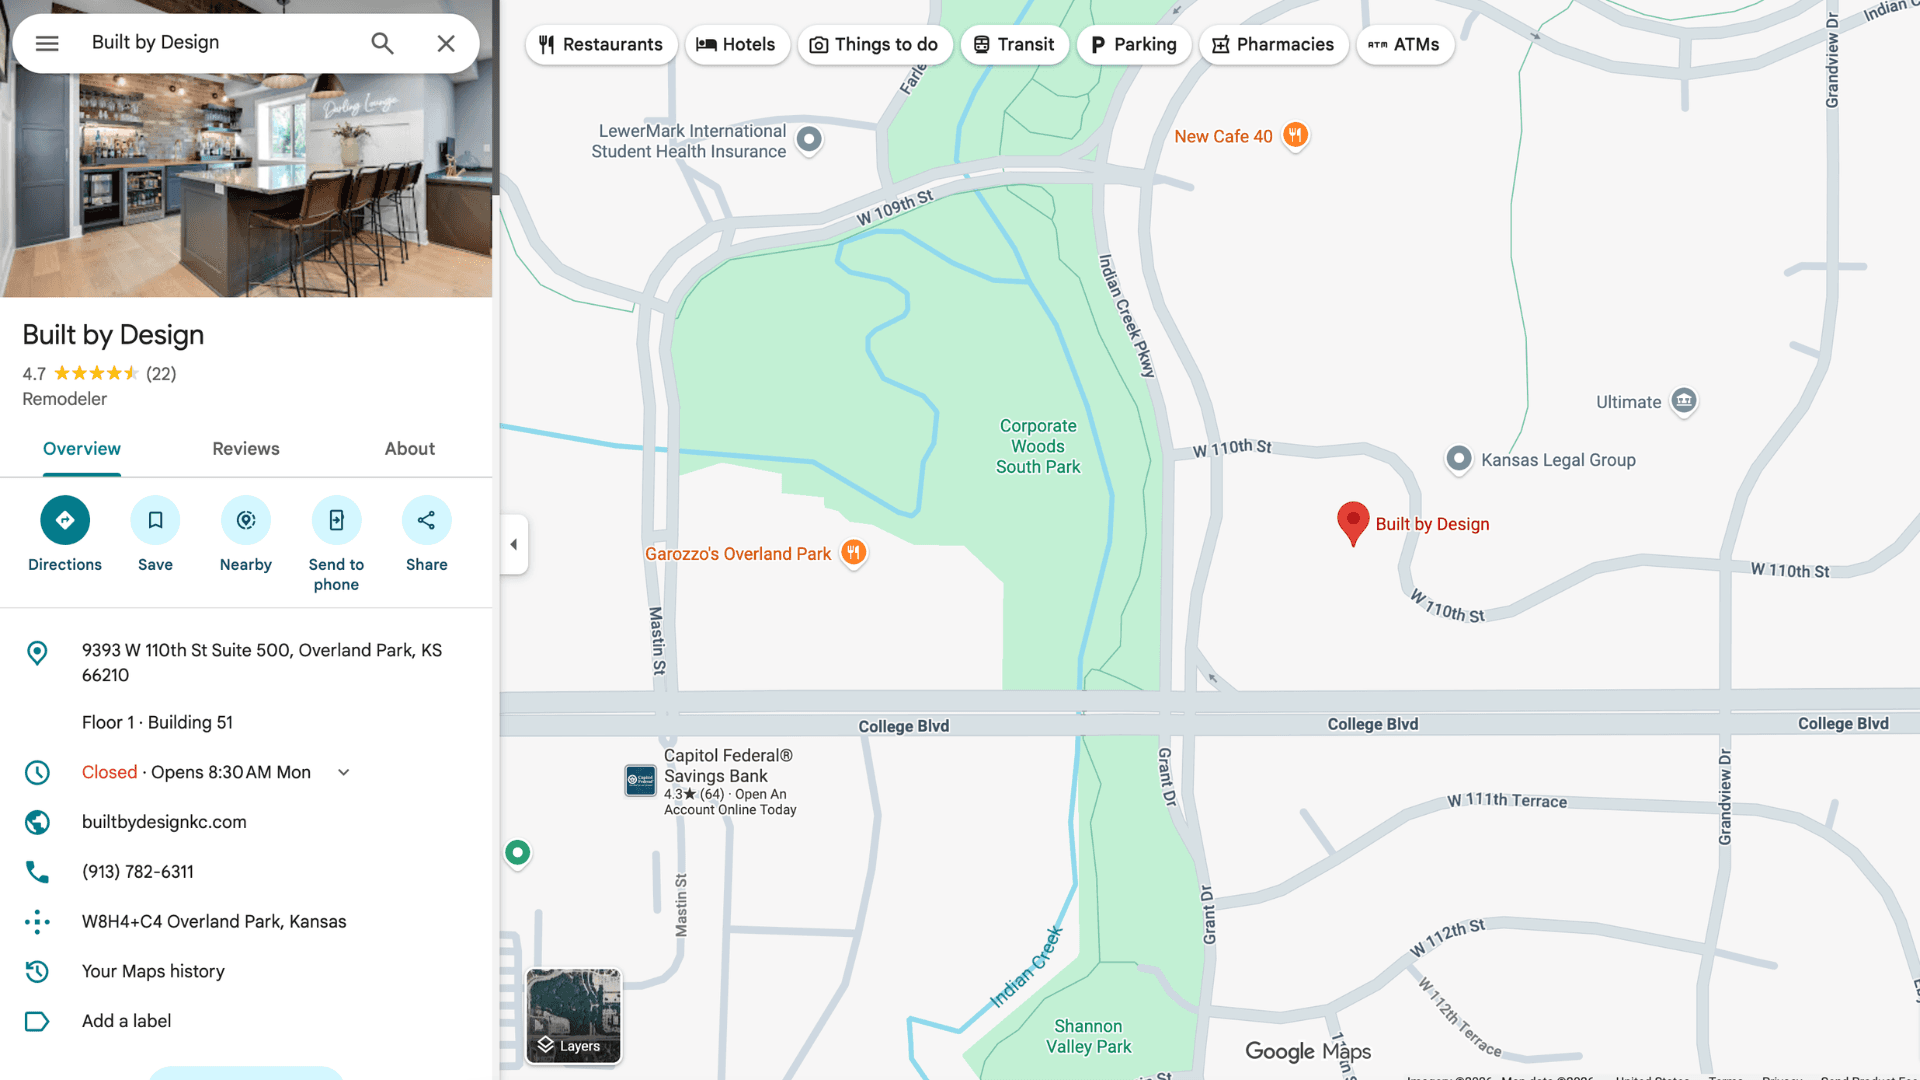Select the Things to do chip

pos(874,44)
